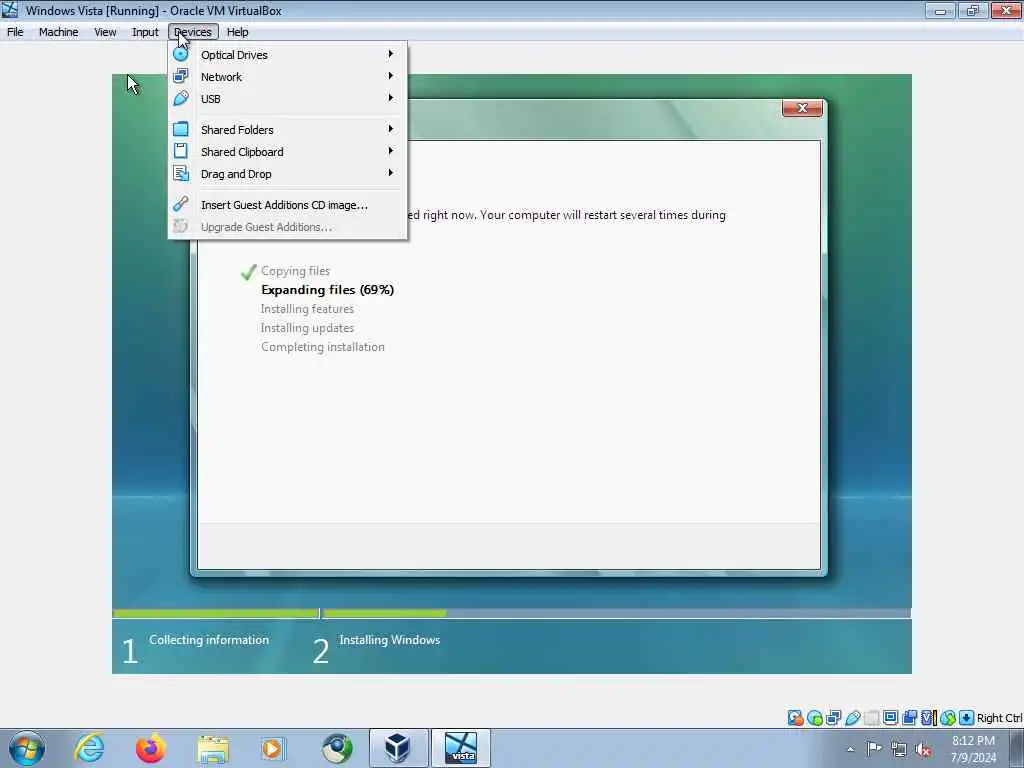
Task: Click optical disc status bar indicator
Action: coord(815,718)
